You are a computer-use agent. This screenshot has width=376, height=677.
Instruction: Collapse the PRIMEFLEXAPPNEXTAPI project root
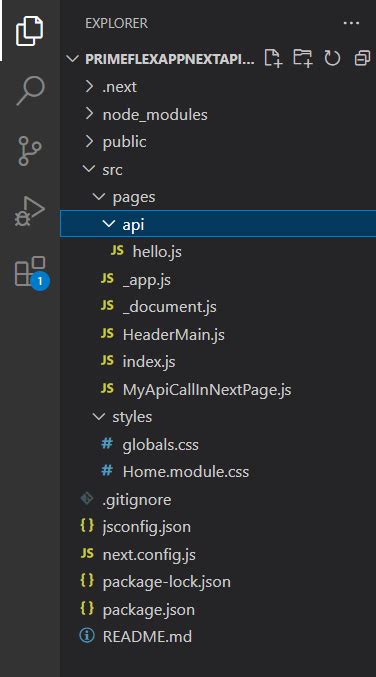coord(73,59)
